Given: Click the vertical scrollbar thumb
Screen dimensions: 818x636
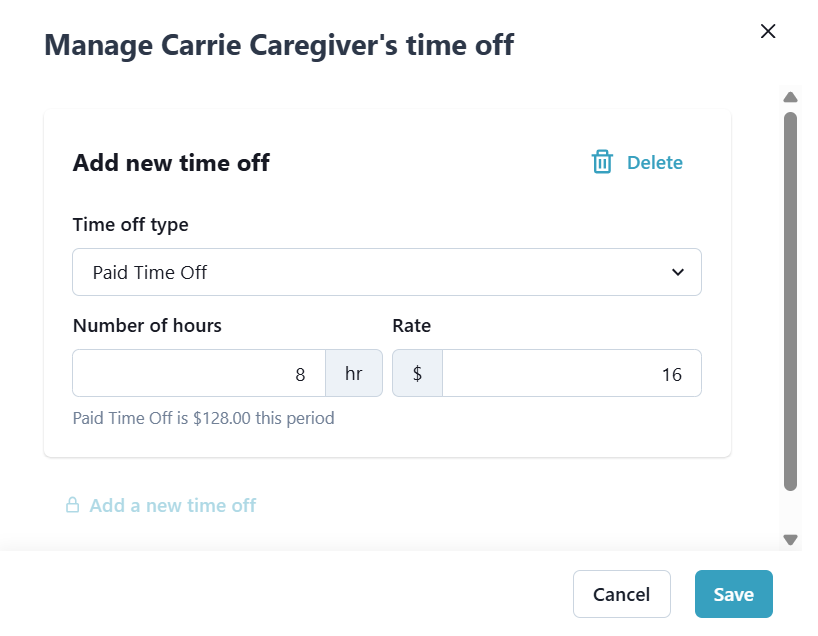Looking at the screenshot, I should point(790,300).
